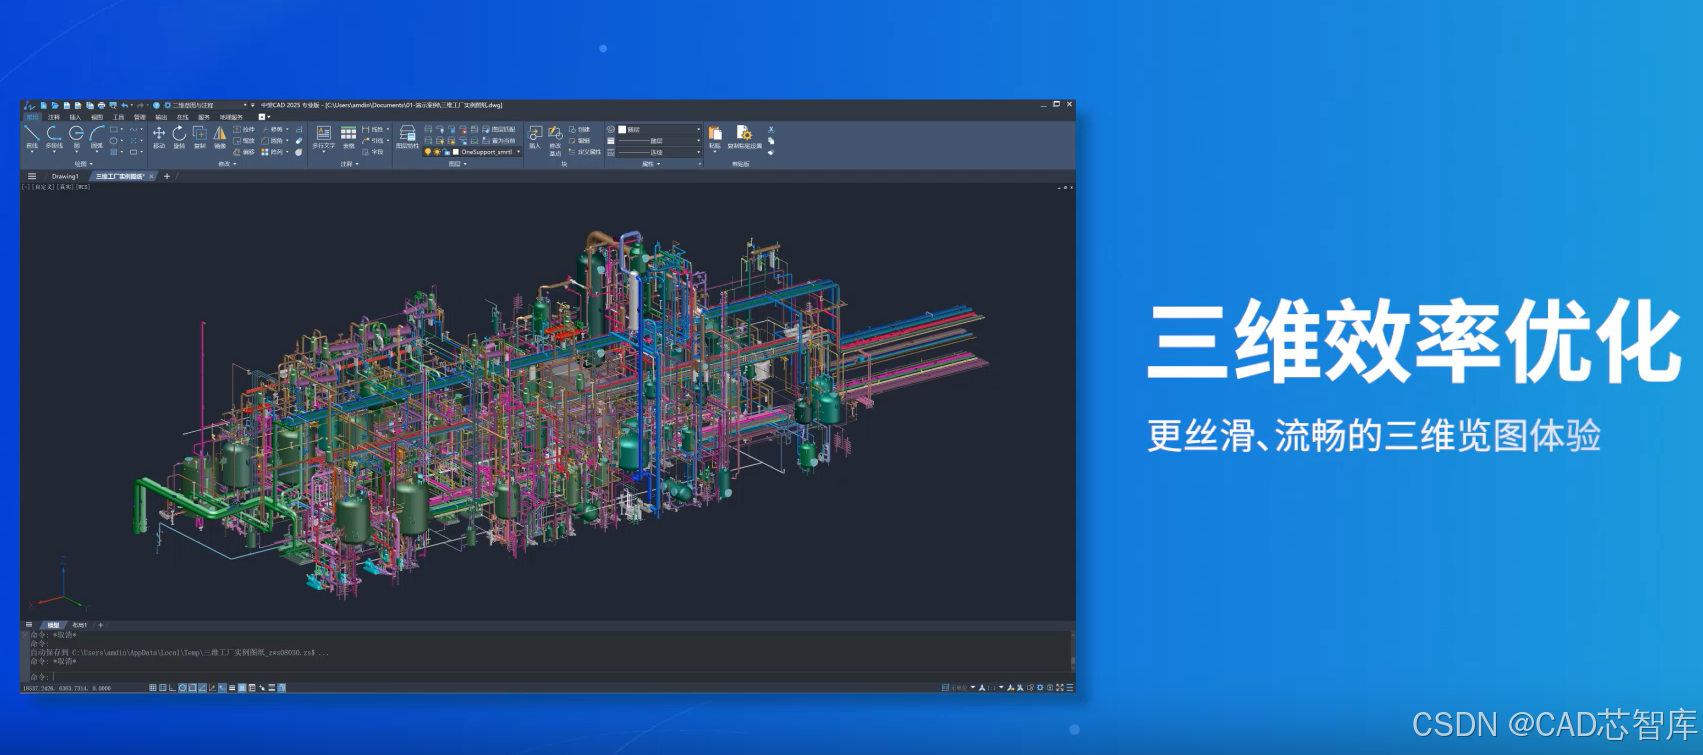Screen dimensions: 1703x755
Task: Expand the Draw (绘图) panel
Action: (x=84, y=164)
